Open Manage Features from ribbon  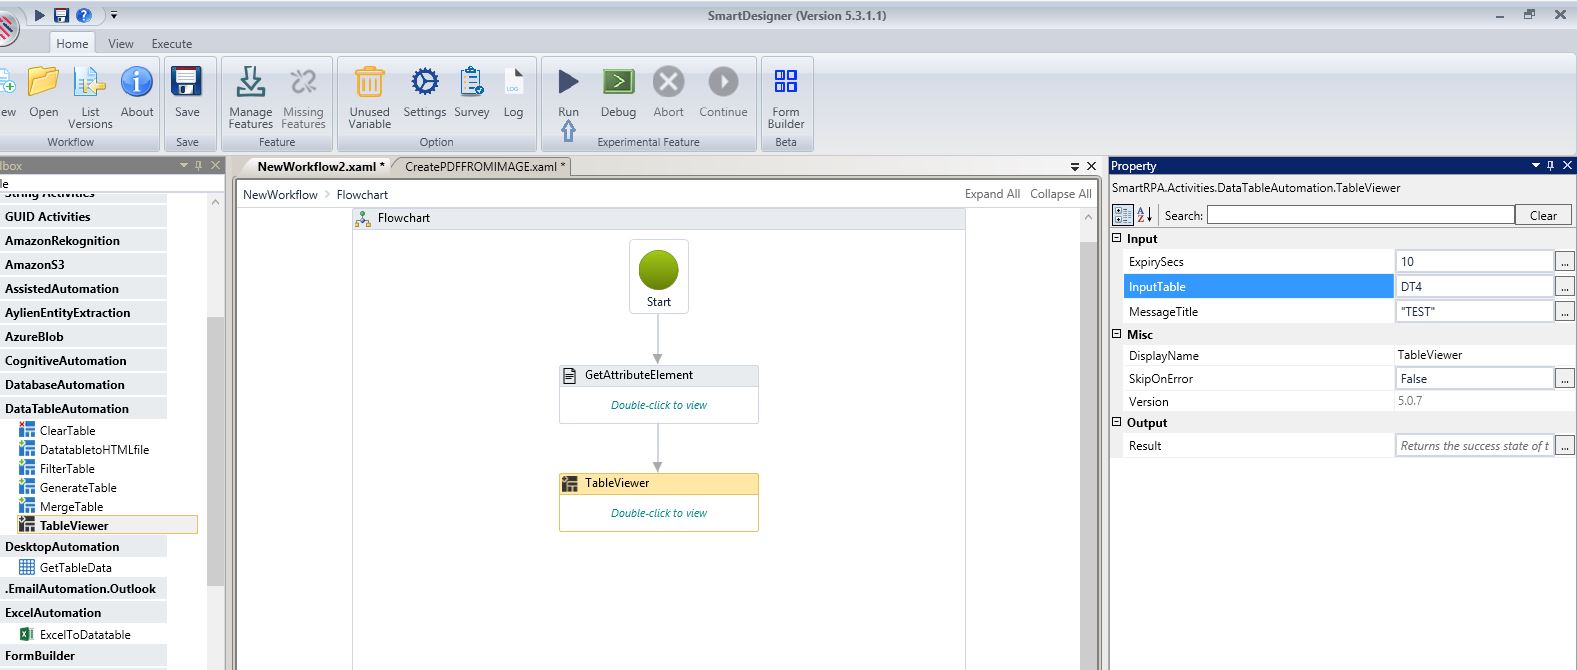250,82
